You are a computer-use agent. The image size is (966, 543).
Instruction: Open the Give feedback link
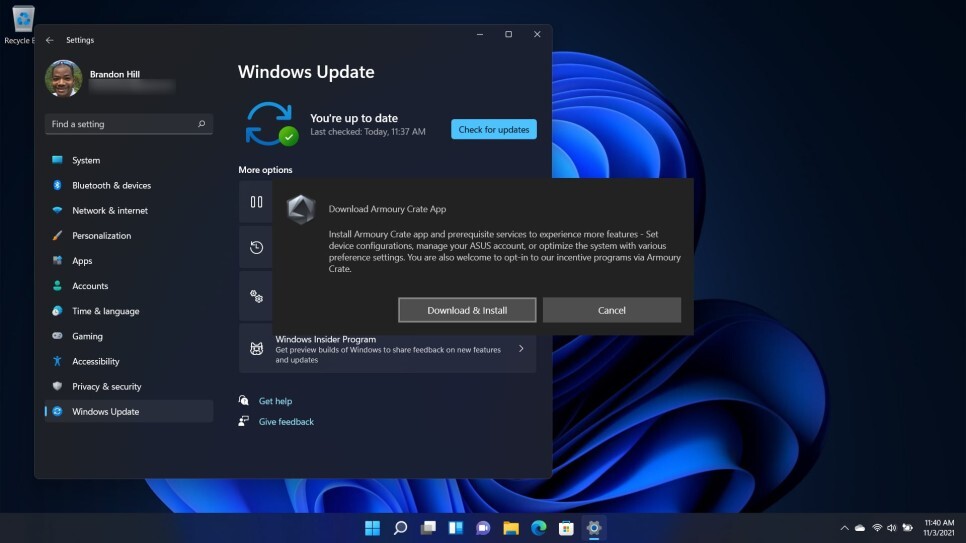click(x=286, y=422)
